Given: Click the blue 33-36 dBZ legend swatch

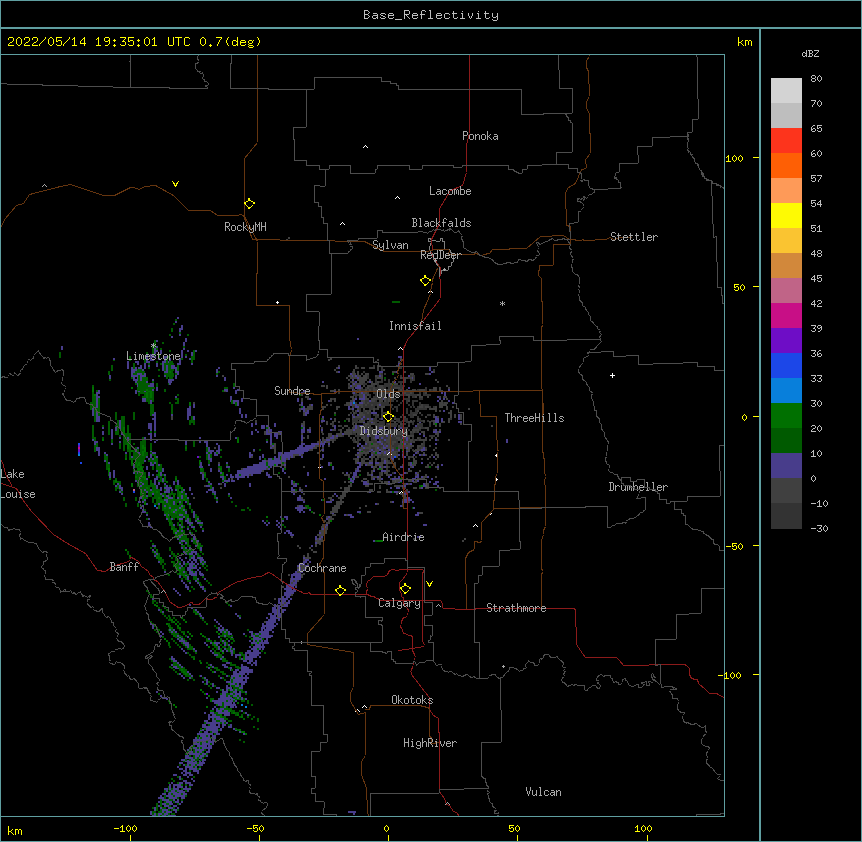Looking at the screenshot, I should (x=786, y=365).
